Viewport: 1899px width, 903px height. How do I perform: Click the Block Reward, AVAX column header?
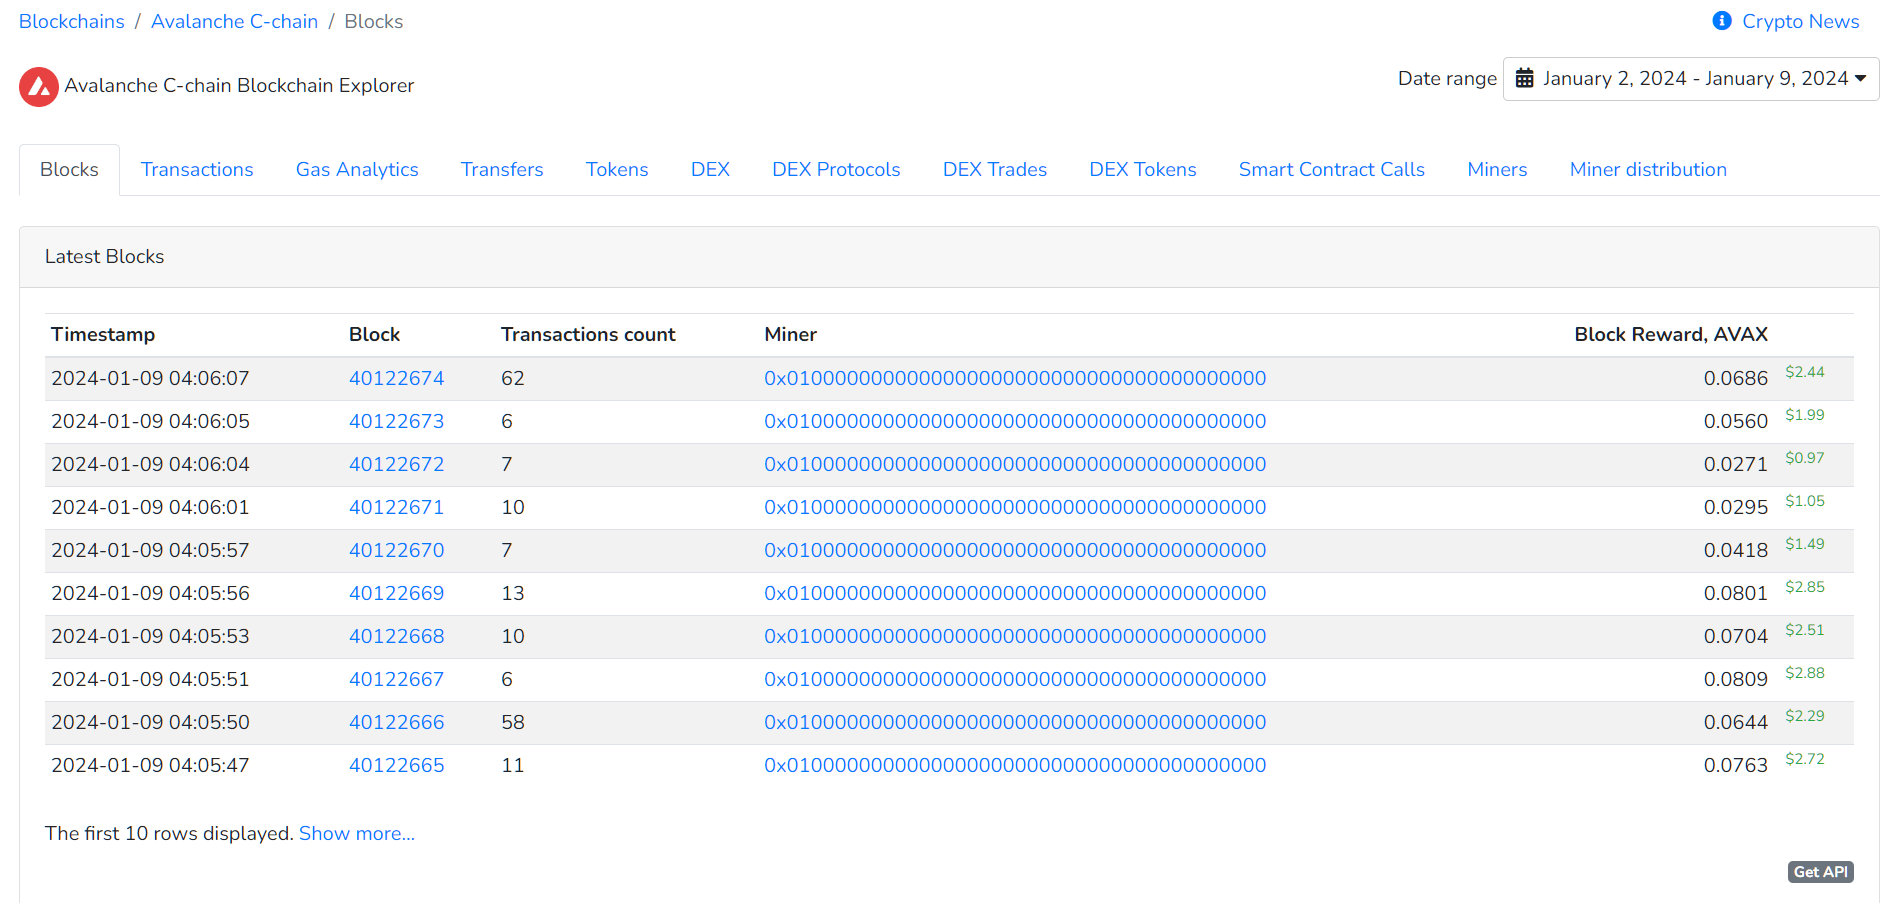1671,335
